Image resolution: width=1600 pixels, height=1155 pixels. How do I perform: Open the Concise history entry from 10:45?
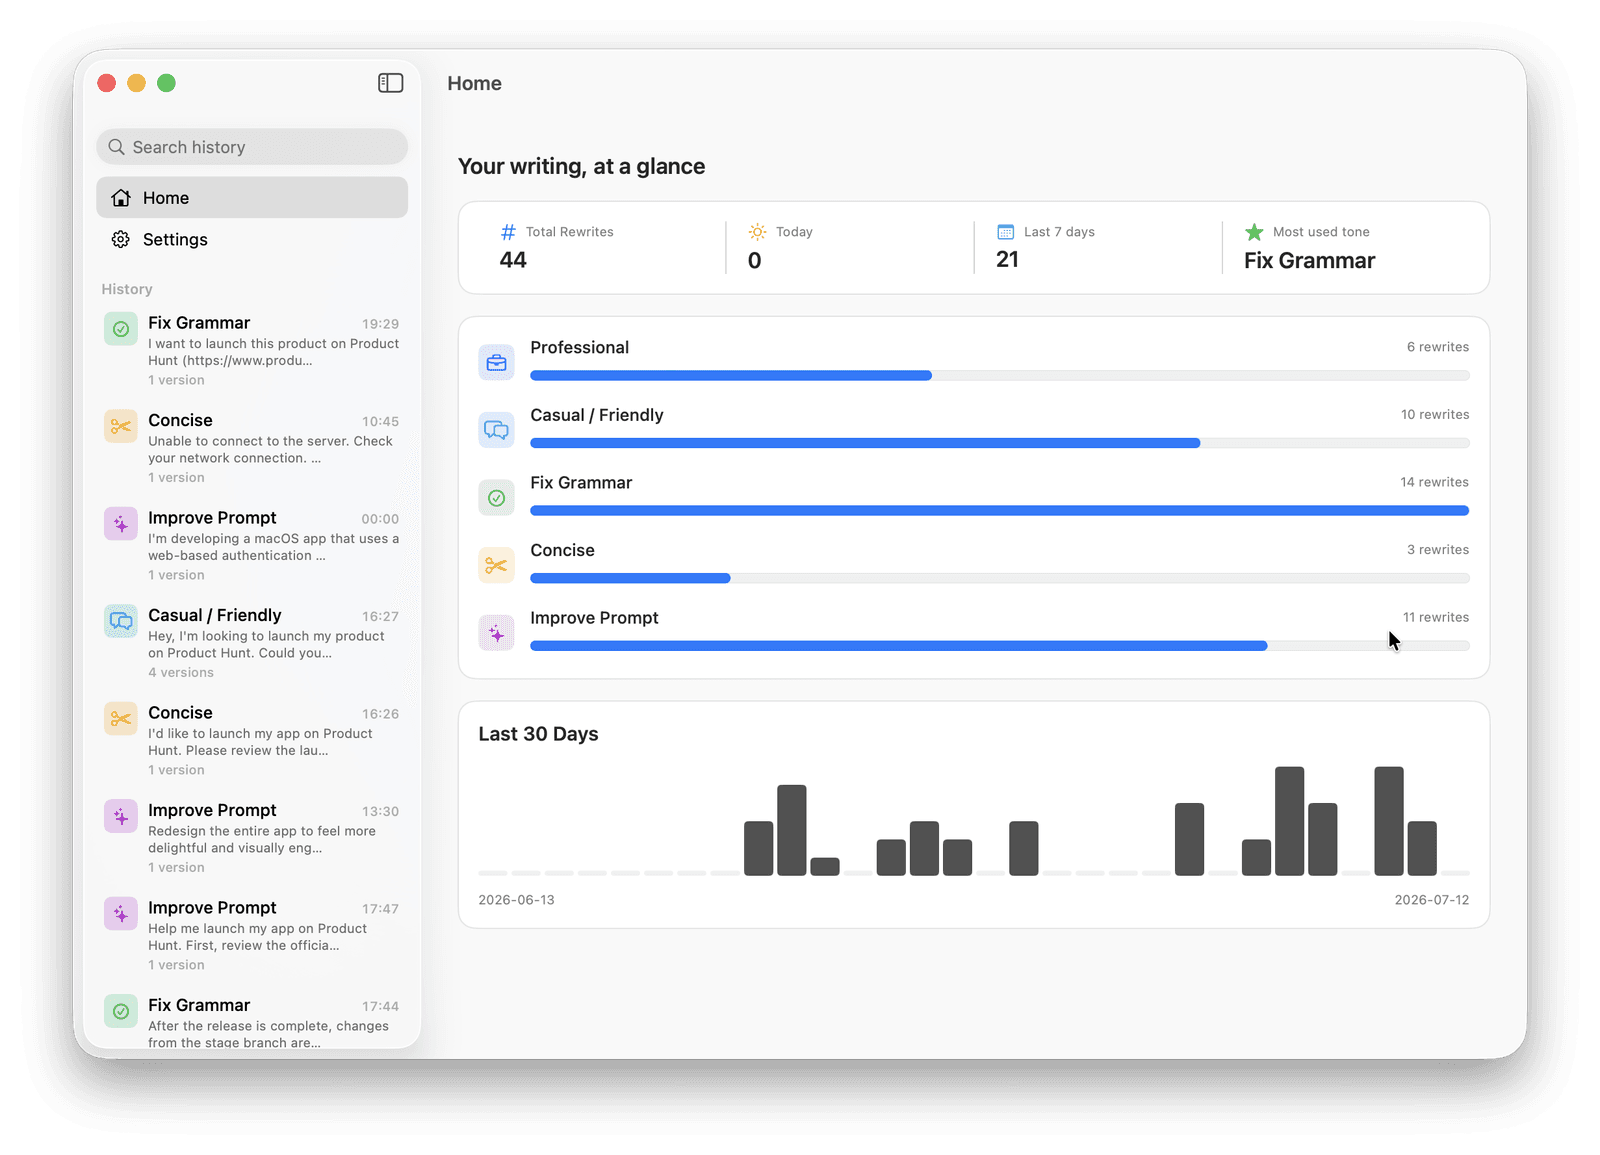pos(252,448)
